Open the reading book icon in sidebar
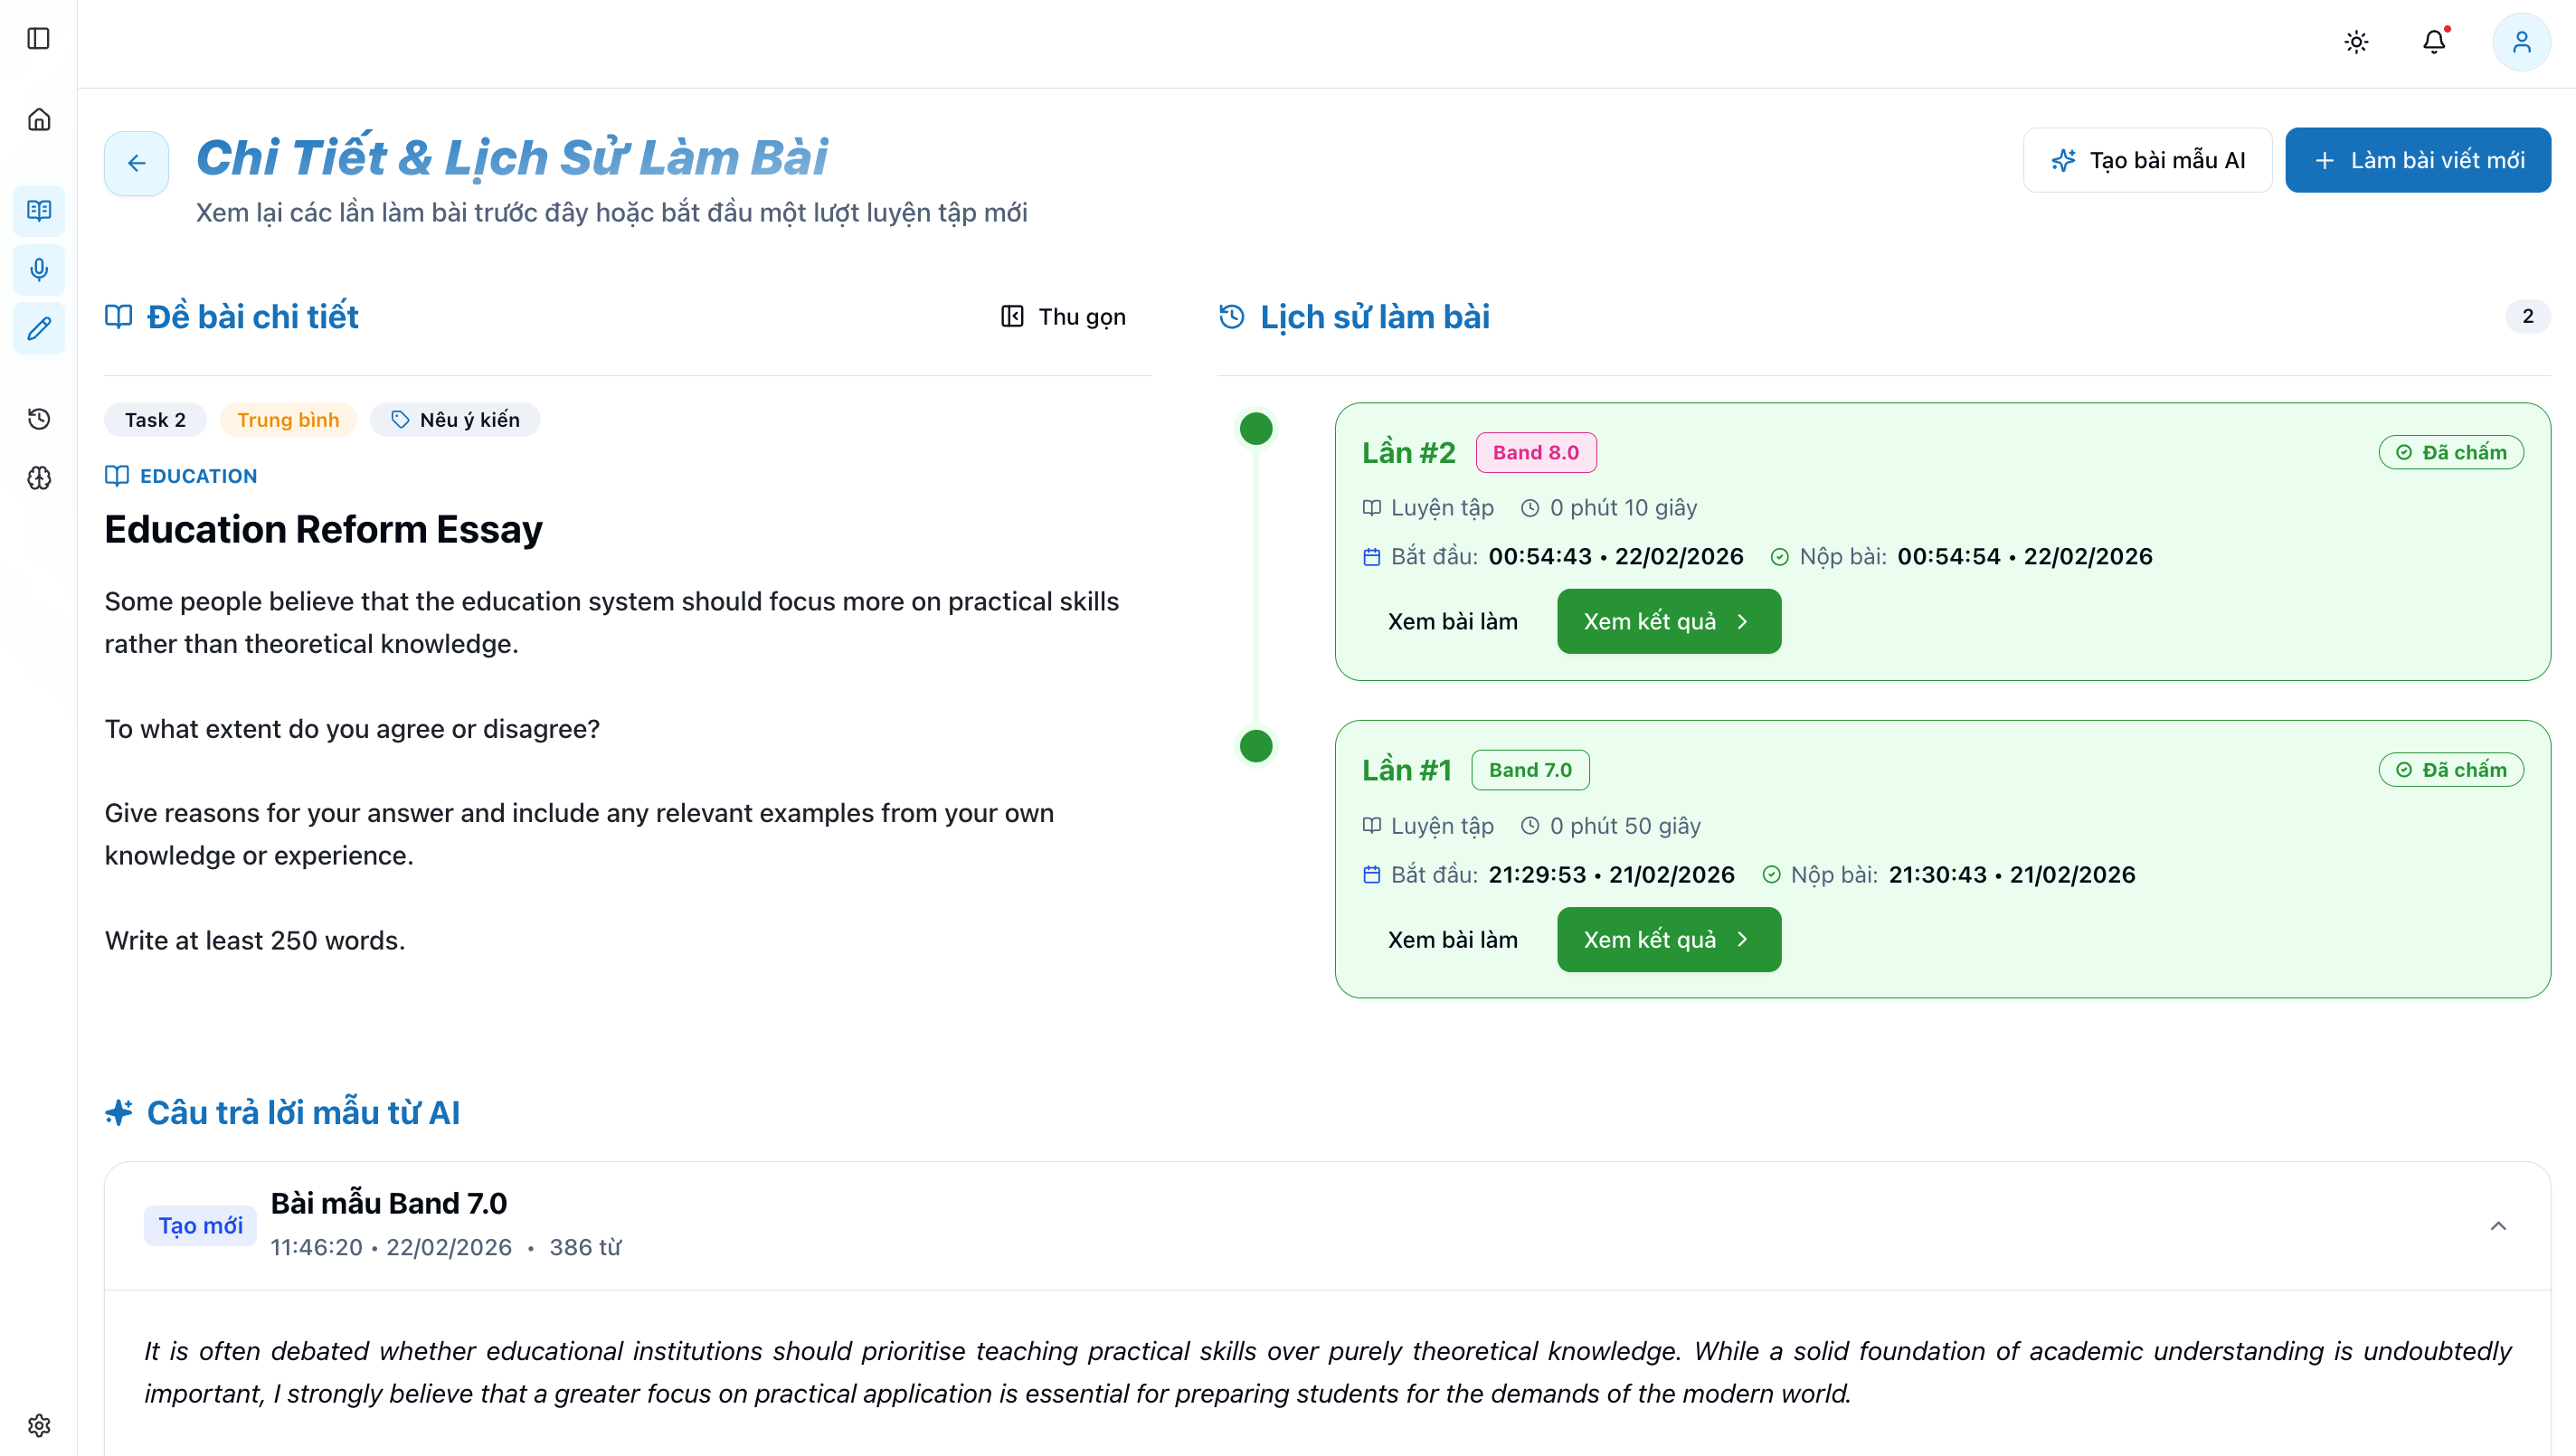 point(38,210)
